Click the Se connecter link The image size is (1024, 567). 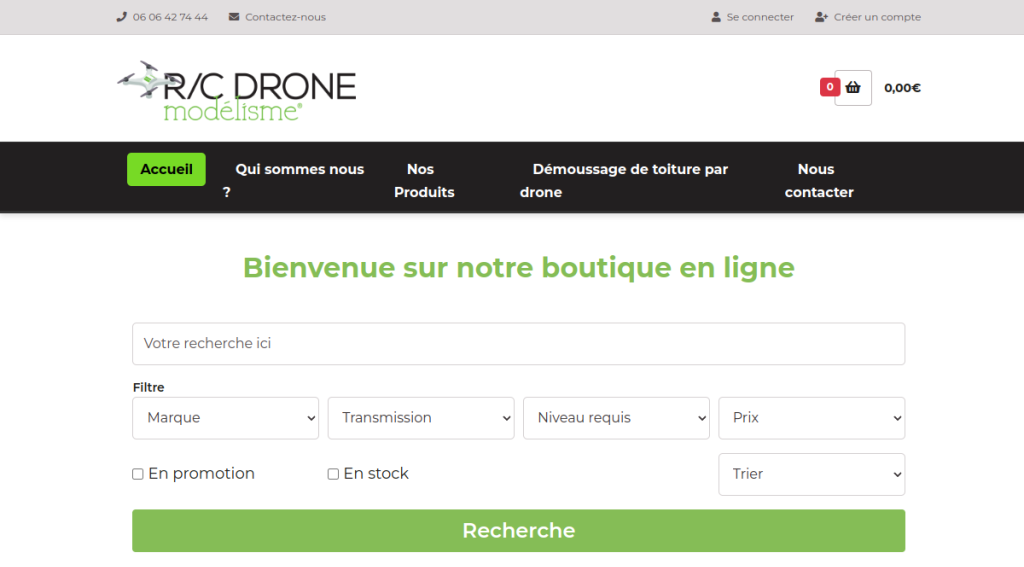point(760,17)
